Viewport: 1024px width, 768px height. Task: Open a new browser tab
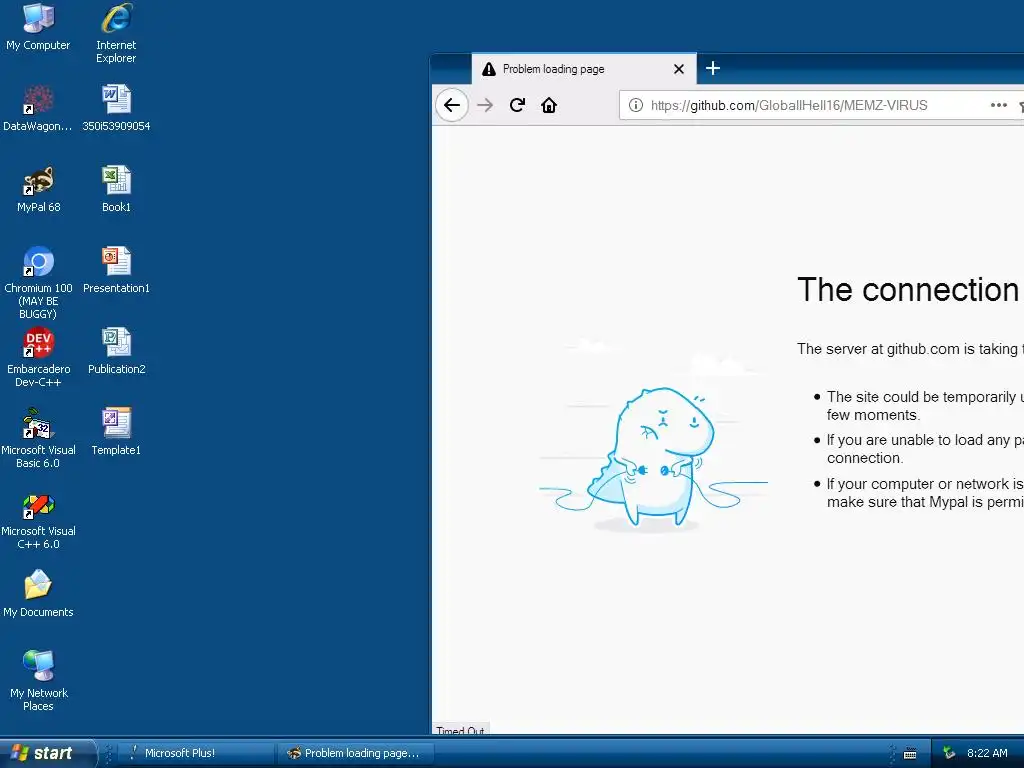(x=713, y=69)
